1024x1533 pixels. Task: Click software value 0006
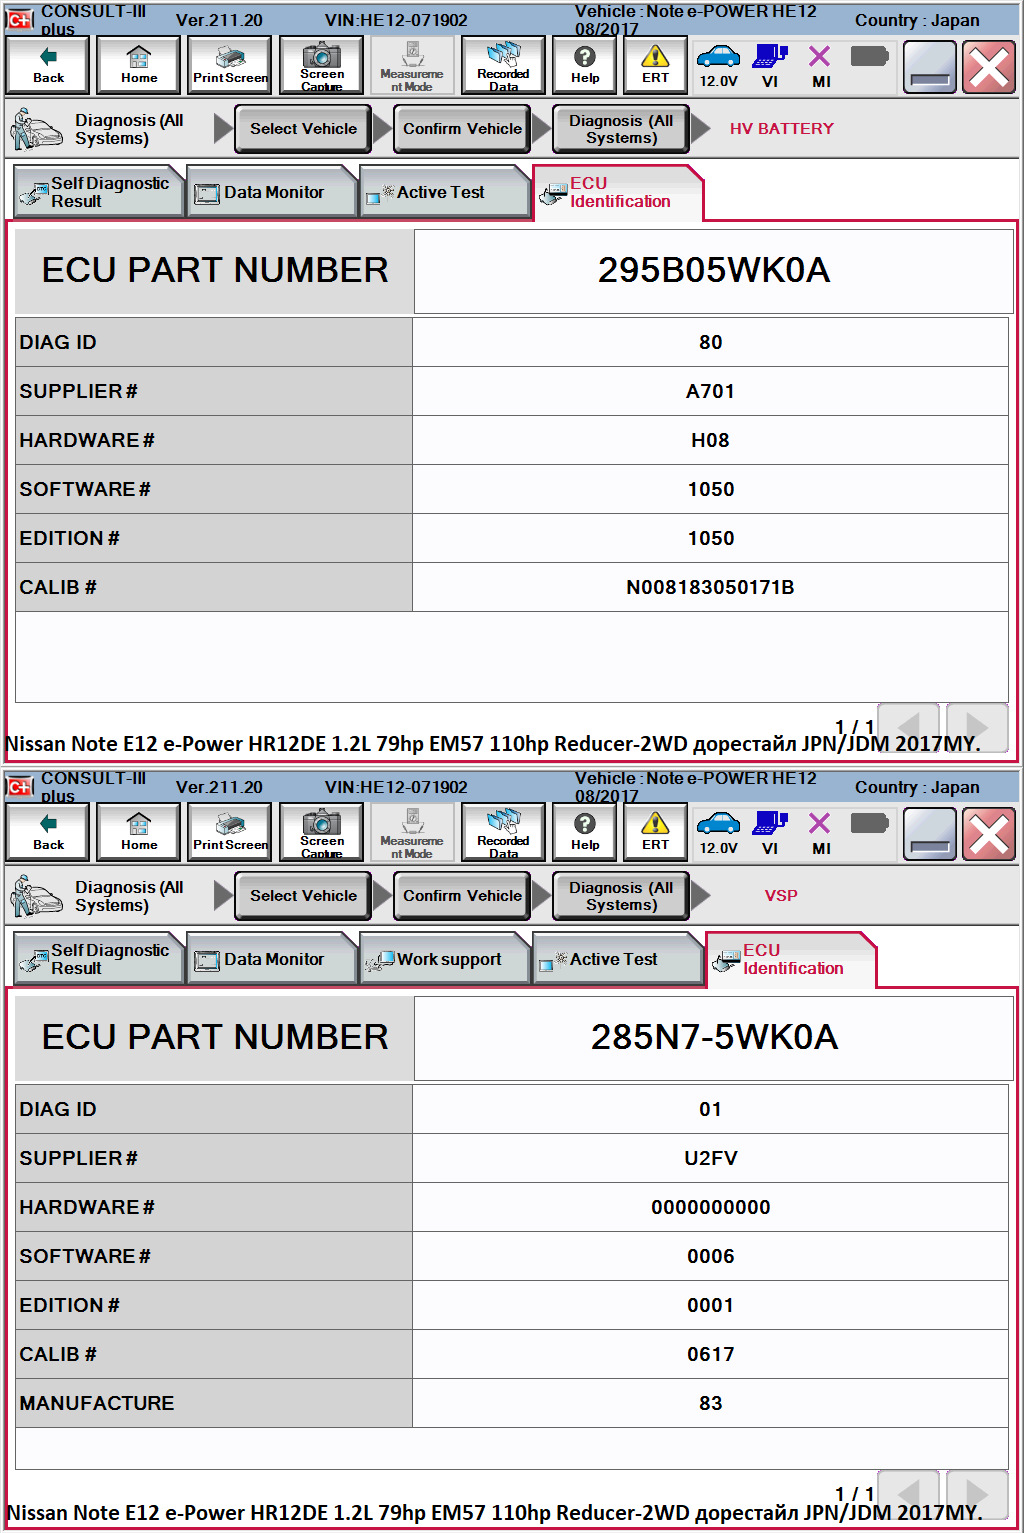coord(710,1256)
